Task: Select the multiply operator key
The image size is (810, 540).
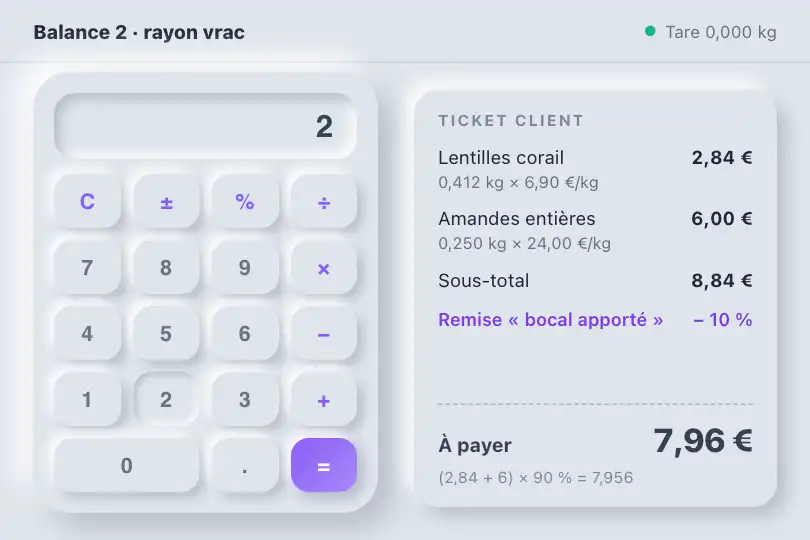Action: (323, 268)
